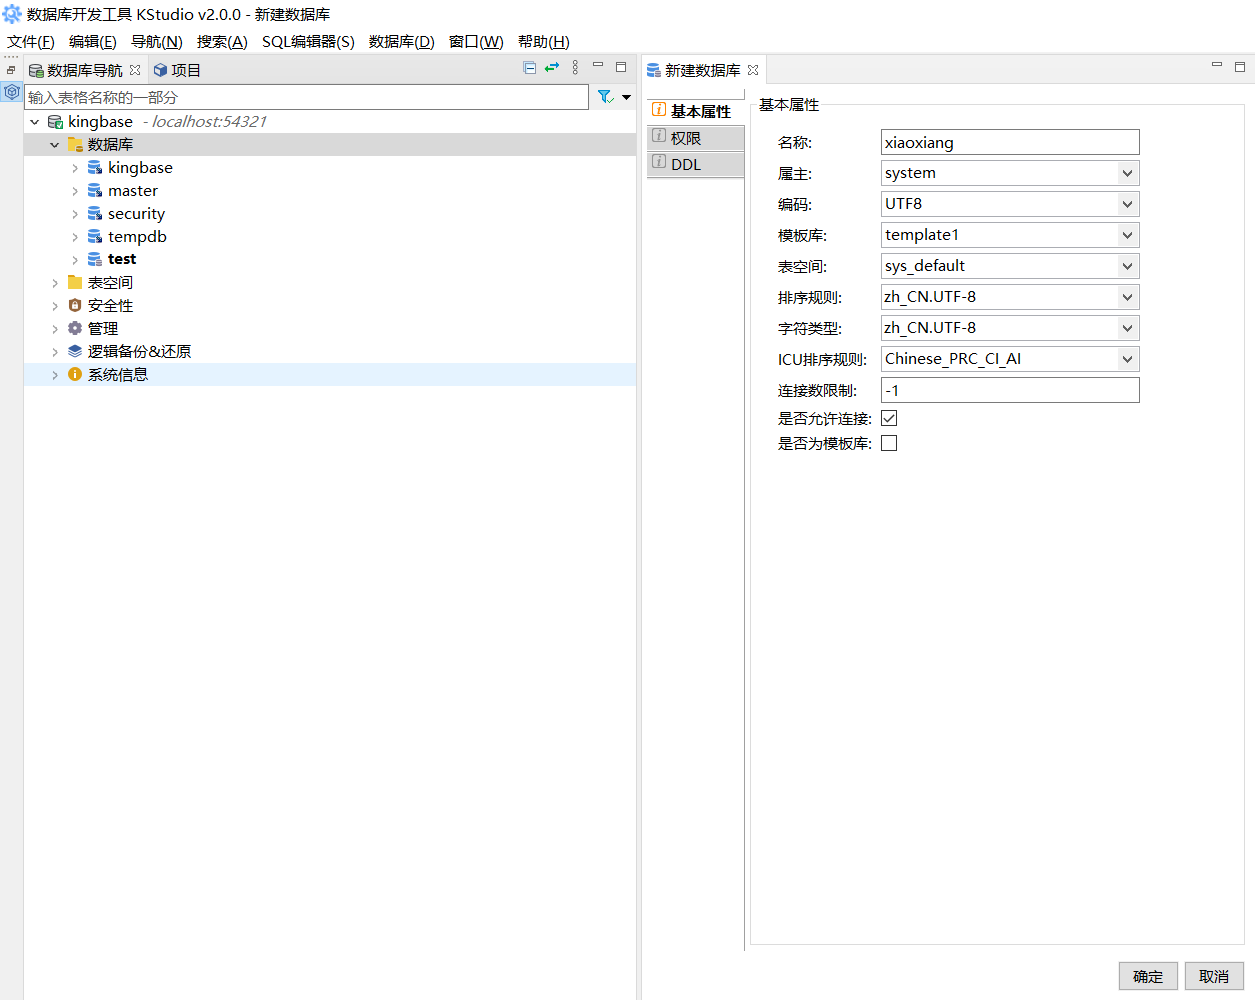Open the 权限 side tab
Viewport: 1255px width, 1000px height.
click(695, 138)
